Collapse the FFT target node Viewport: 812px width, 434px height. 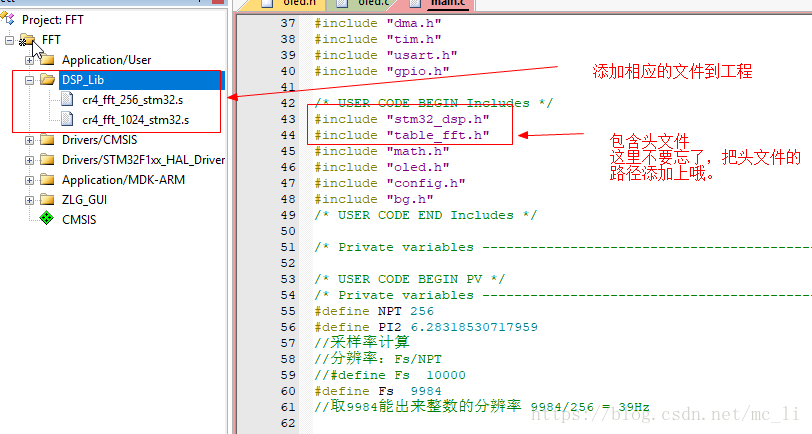coord(9,40)
